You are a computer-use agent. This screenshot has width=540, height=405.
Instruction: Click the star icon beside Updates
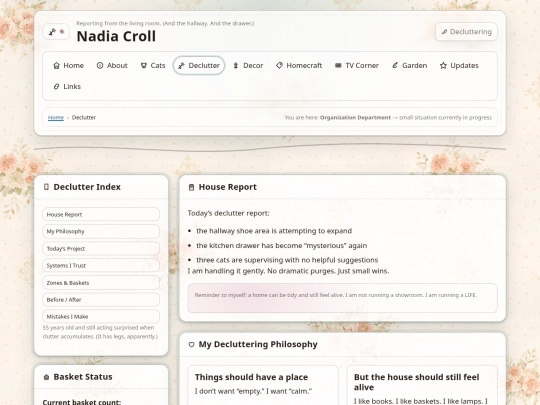click(x=443, y=65)
